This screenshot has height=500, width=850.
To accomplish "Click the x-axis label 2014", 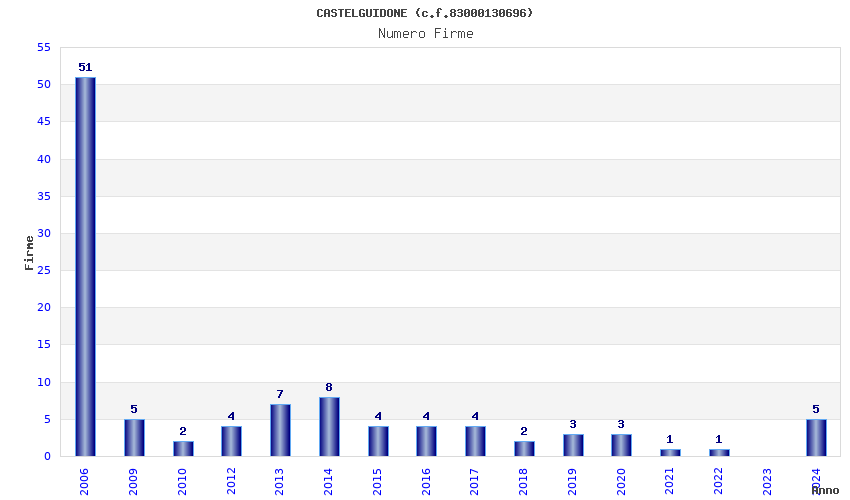I will pyautogui.click(x=328, y=482).
